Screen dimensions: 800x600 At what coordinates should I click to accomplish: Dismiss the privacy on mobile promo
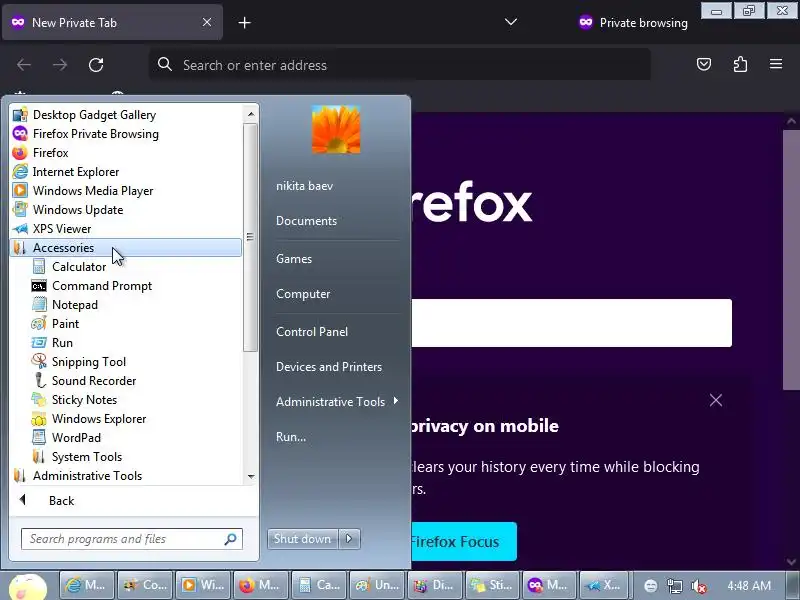[716, 400]
